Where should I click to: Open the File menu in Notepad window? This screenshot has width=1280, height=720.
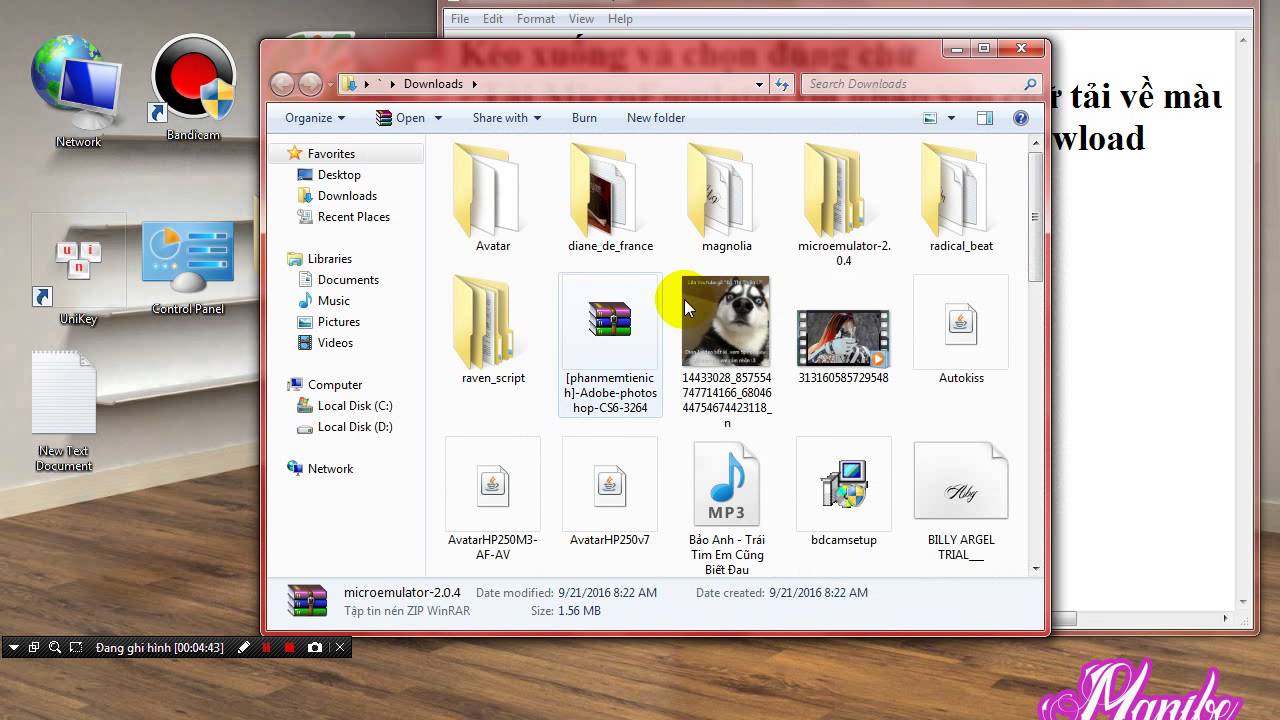pos(460,19)
